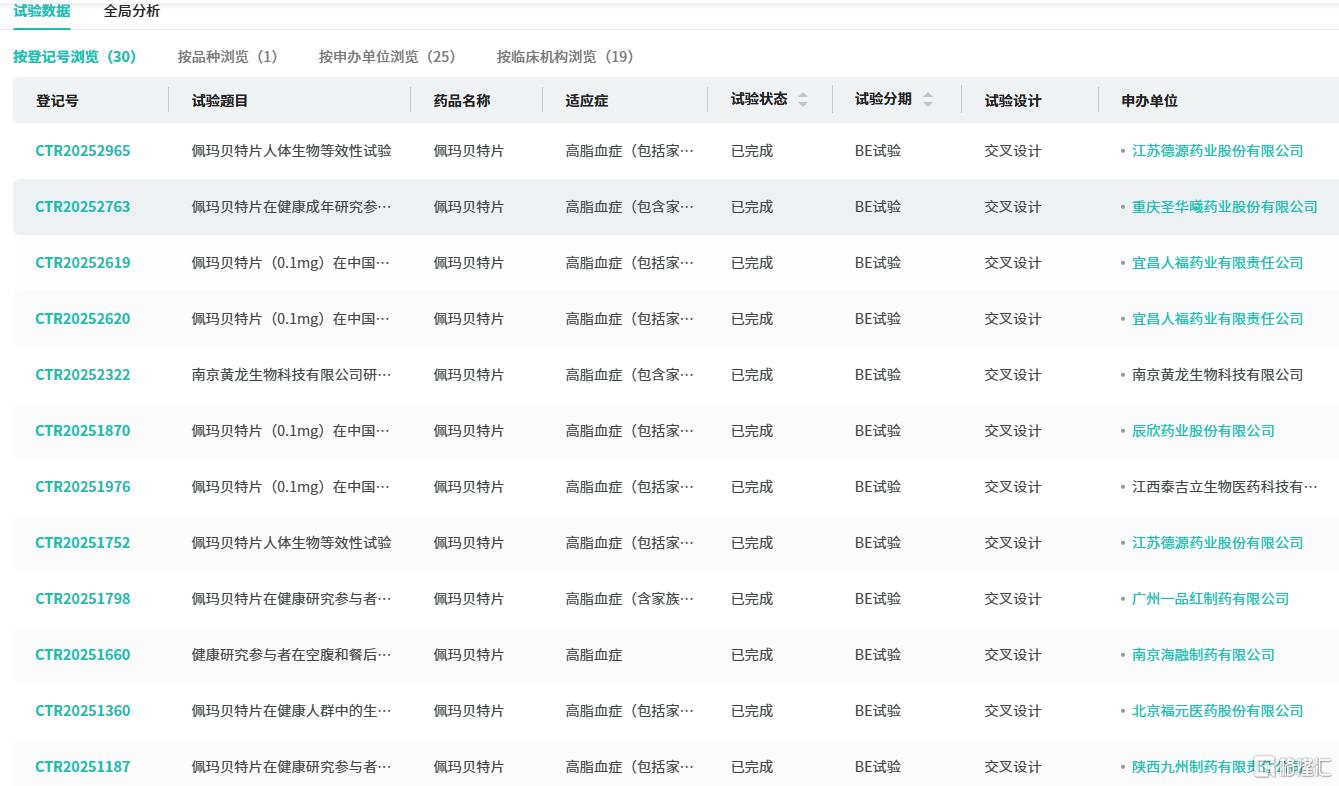1339x786 pixels.
Task: Sort by 试验分期 column arrows
Action: 927,100
